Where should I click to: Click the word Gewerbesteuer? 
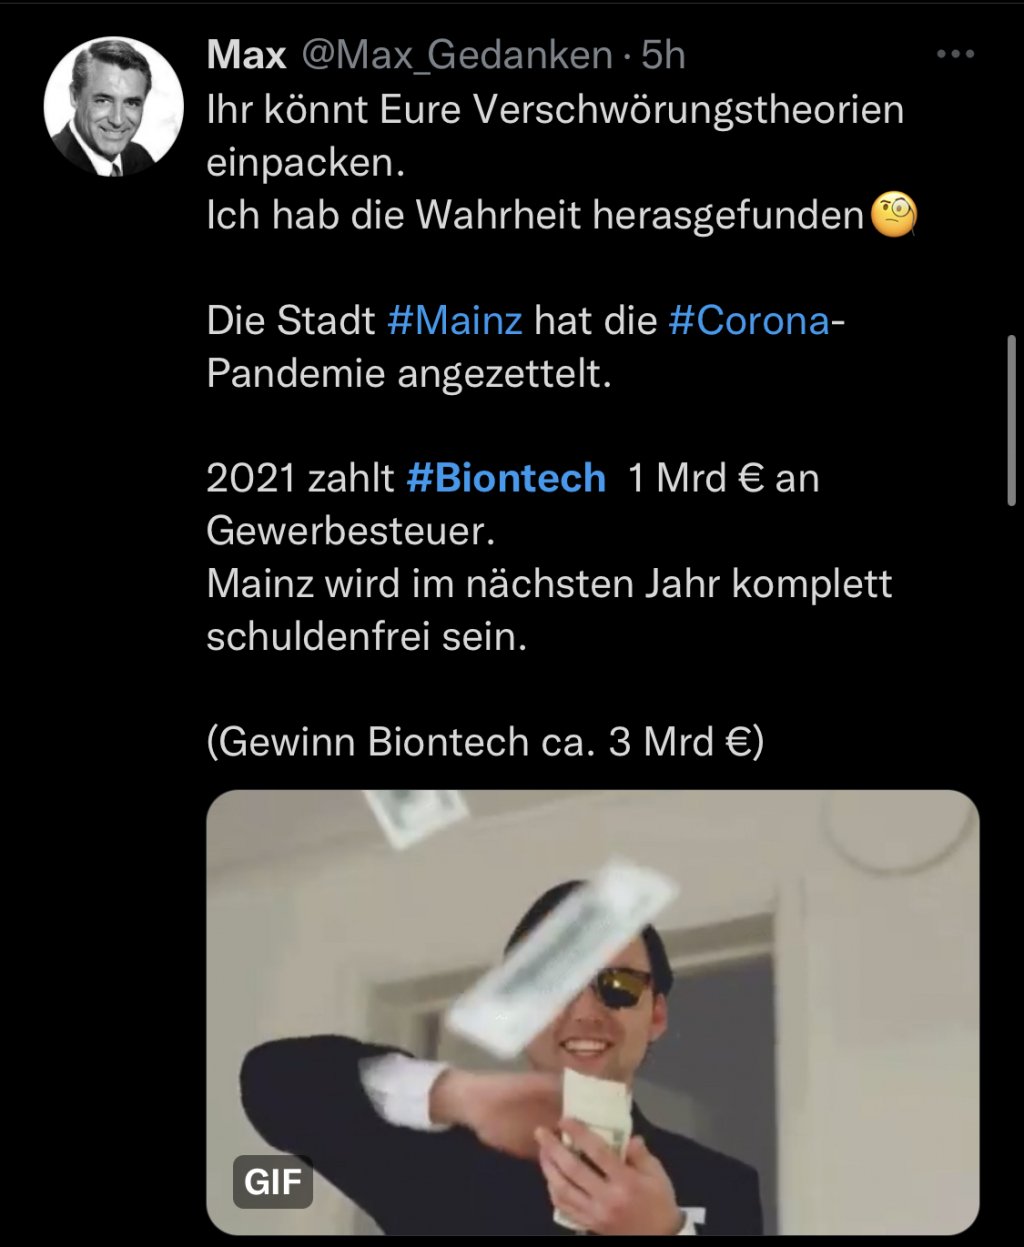pyautogui.click(x=350, y=531)
